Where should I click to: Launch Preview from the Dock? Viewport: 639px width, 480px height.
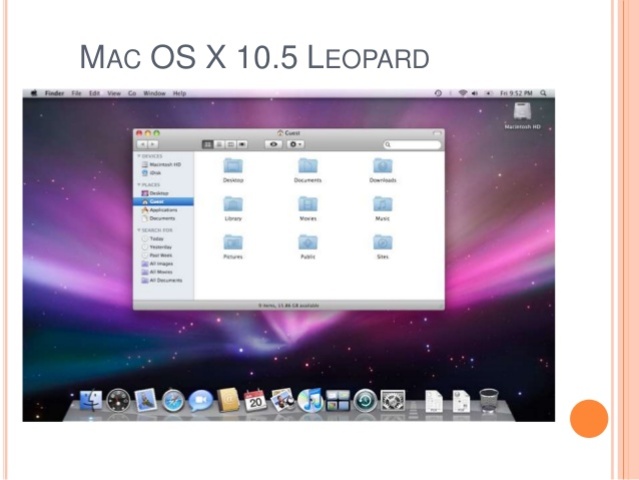pos(283,400)
